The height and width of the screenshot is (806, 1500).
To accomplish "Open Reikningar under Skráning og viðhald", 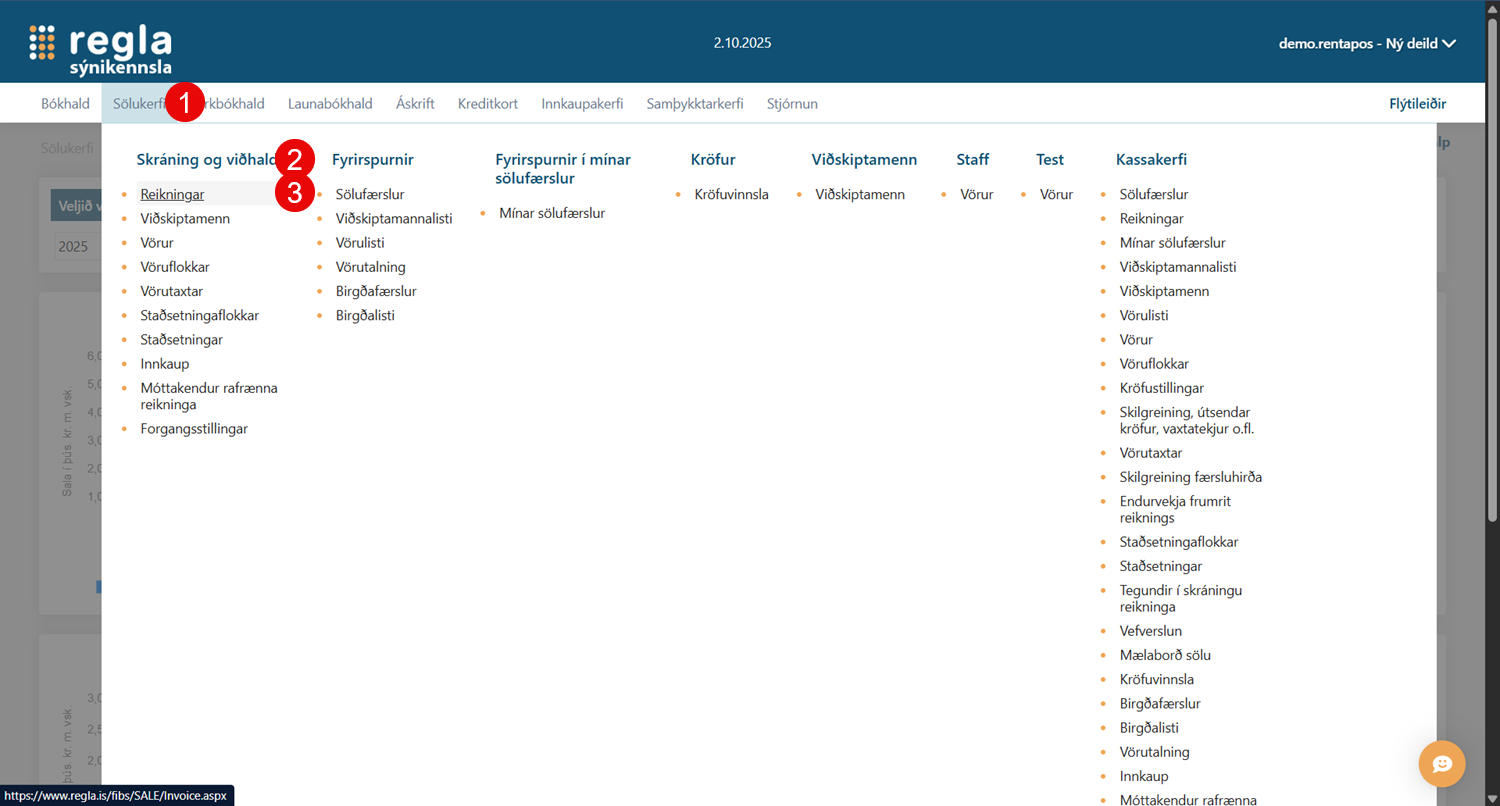I will click(172, 195).
